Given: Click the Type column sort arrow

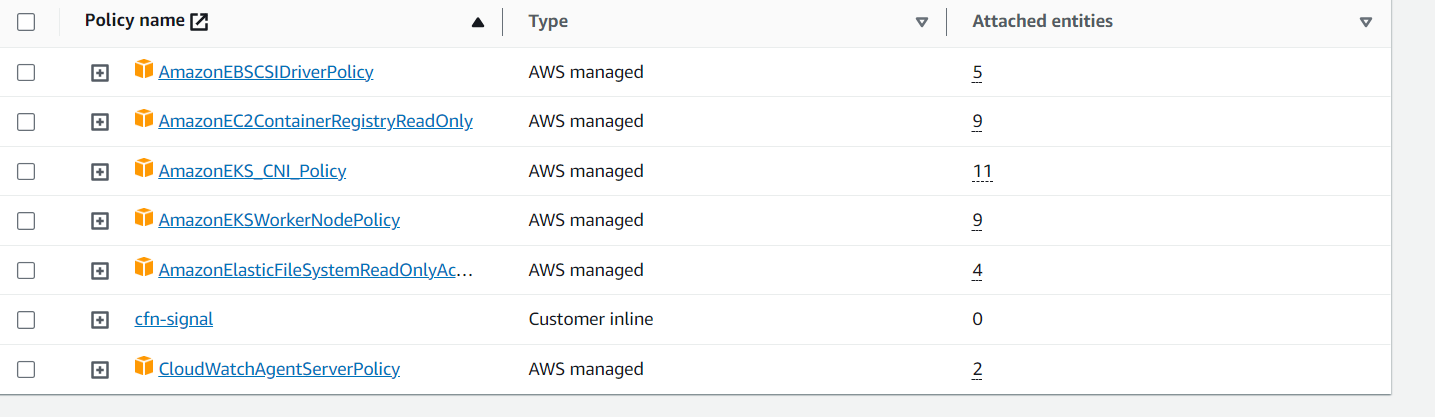Looking at the screenshot, I should (x=922, y=22).
